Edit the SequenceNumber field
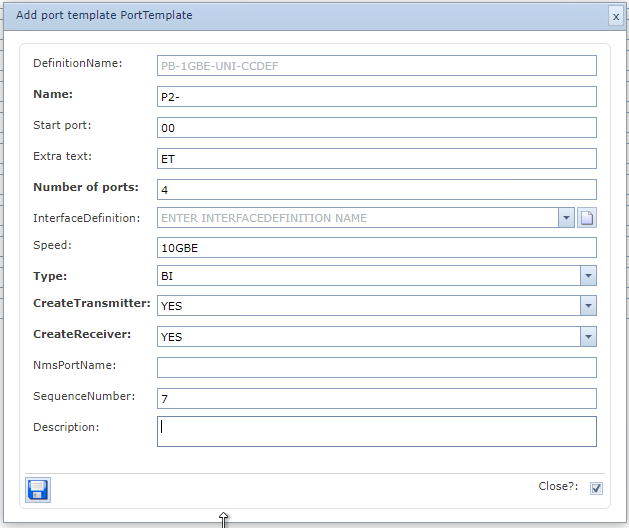The height and width of the screenshot is (528, 629). tap(377, 398)
